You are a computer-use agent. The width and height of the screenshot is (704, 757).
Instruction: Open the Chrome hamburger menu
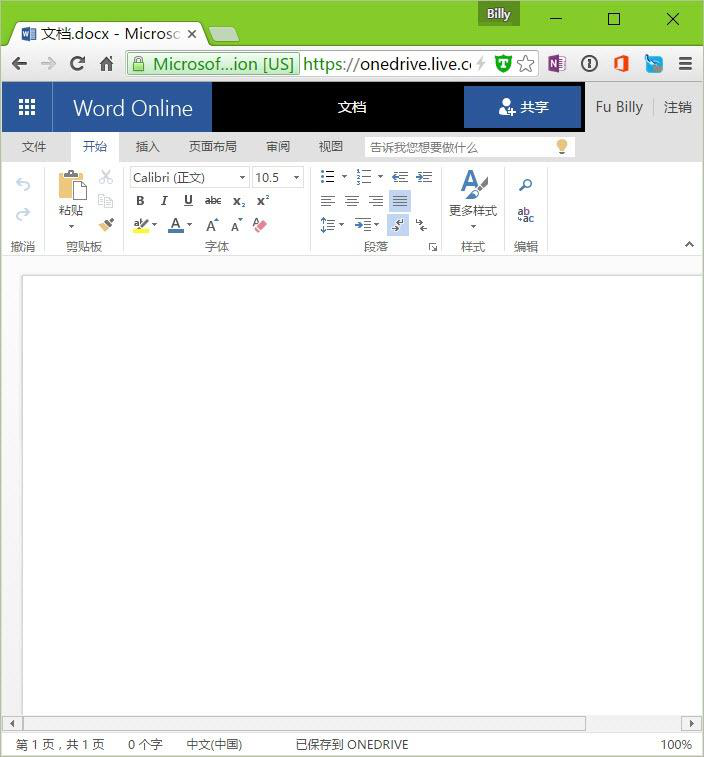tap(685, 63)
